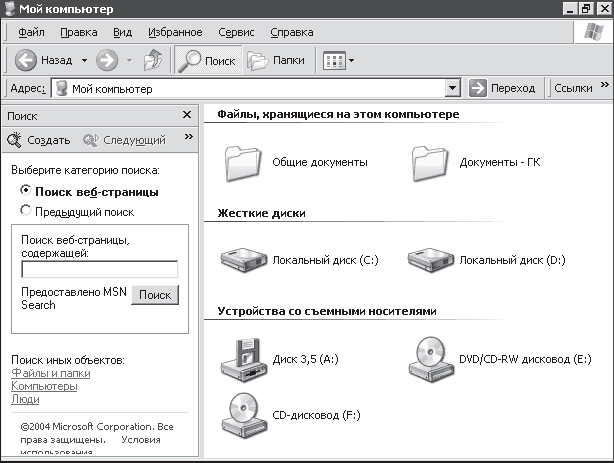Show the Folders pane

[276, 60]
